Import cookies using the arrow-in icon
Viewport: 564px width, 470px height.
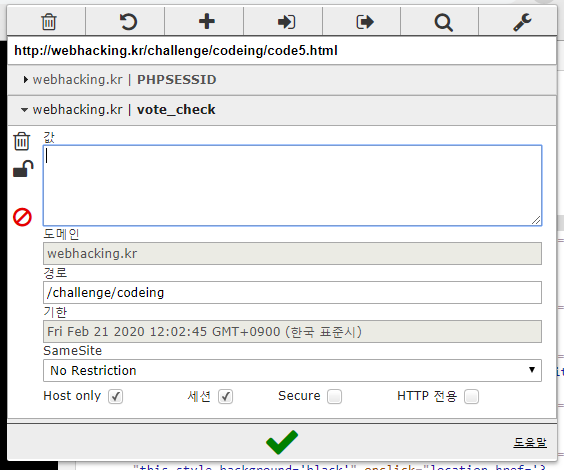[x=286, y=22]
